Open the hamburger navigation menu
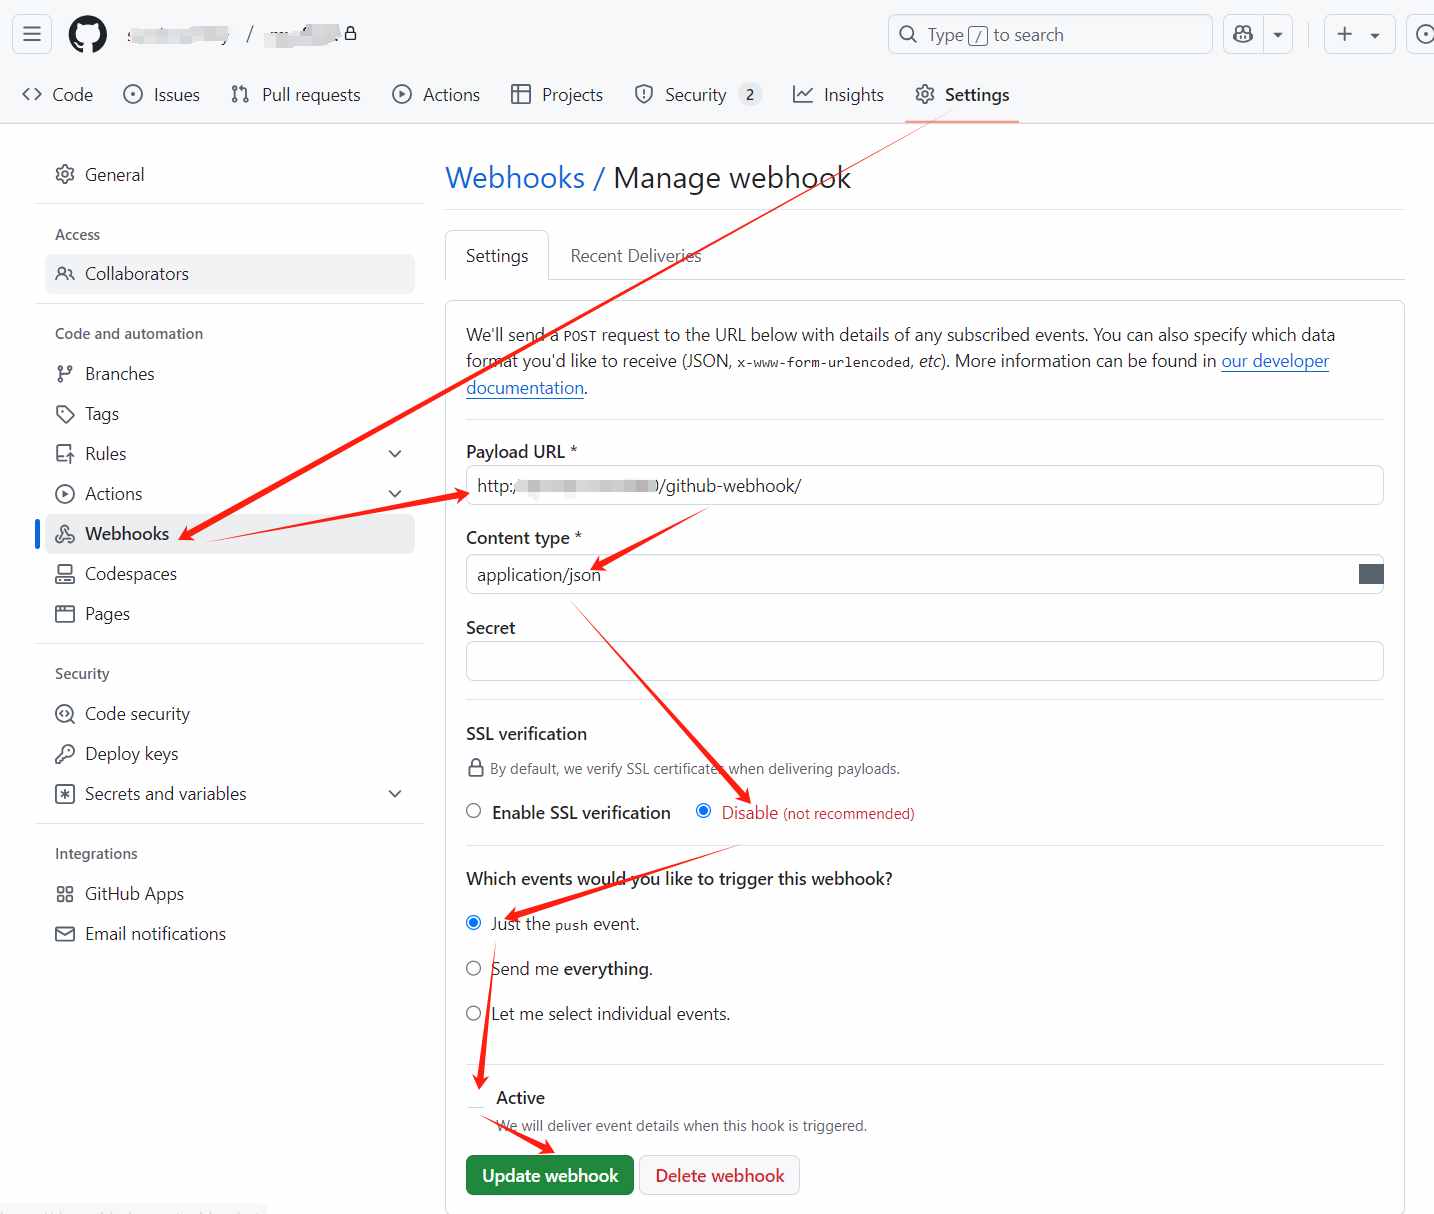The height and width of the screenshot is (1214, 1434). 32,34
